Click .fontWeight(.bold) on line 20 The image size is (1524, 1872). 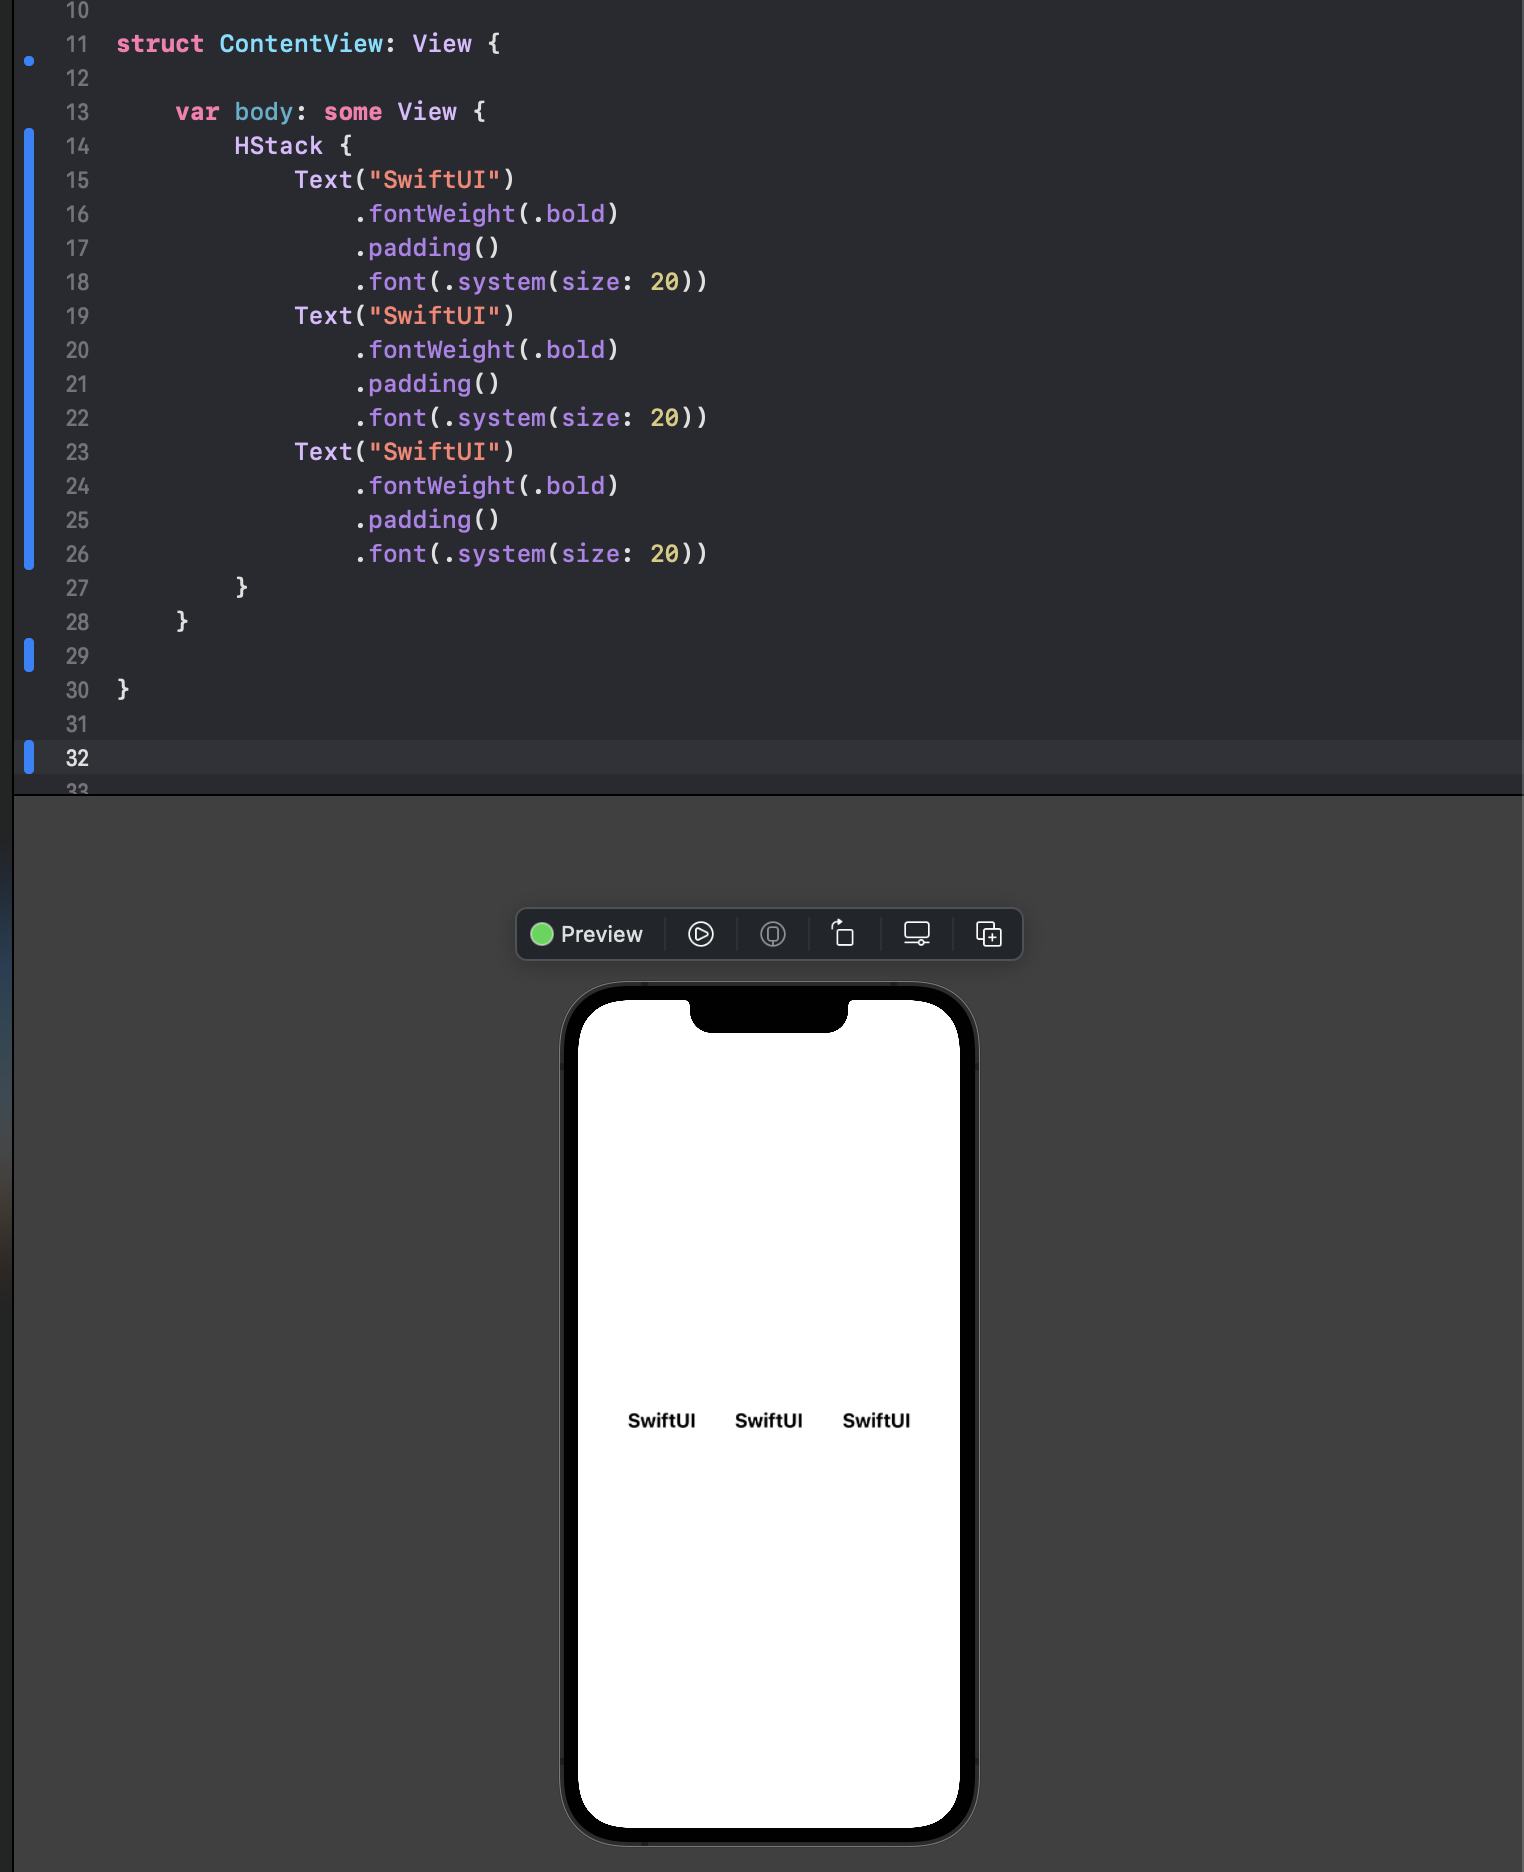click(486, 350)
